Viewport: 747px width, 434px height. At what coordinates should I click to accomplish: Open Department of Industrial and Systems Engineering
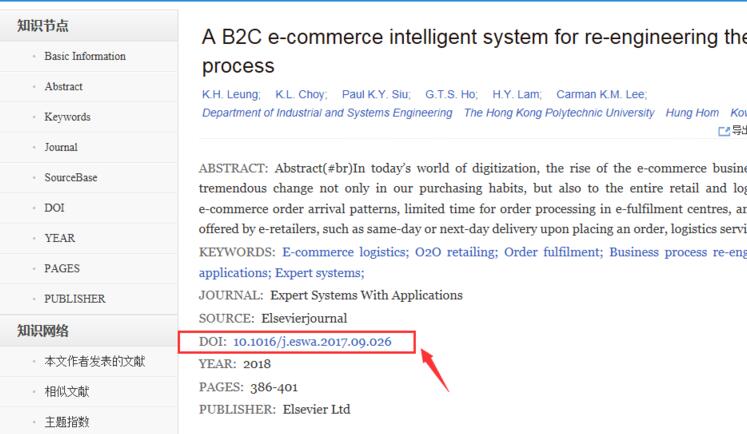(x=327, y=113)
